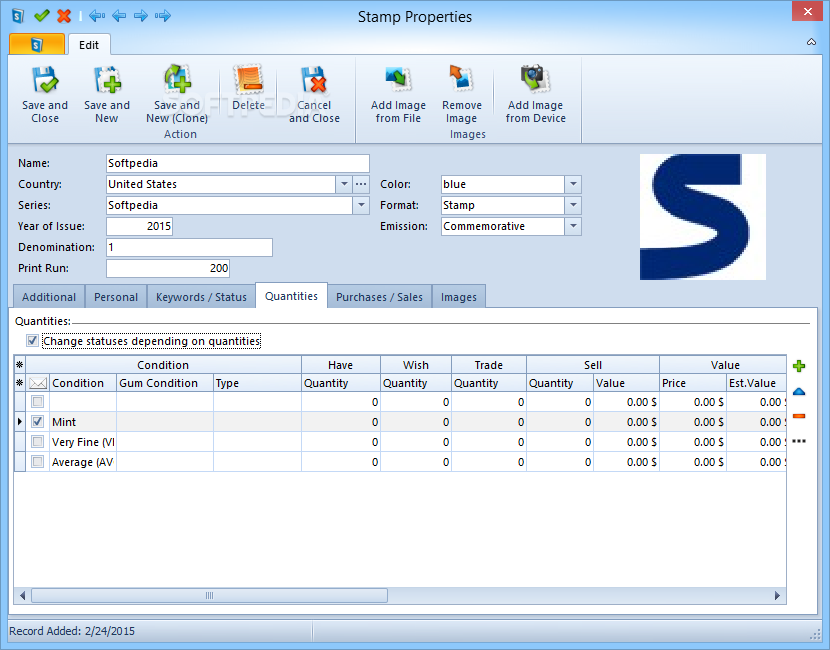
Task: Click the Est.Value column header
Action: tap(756, 383)
